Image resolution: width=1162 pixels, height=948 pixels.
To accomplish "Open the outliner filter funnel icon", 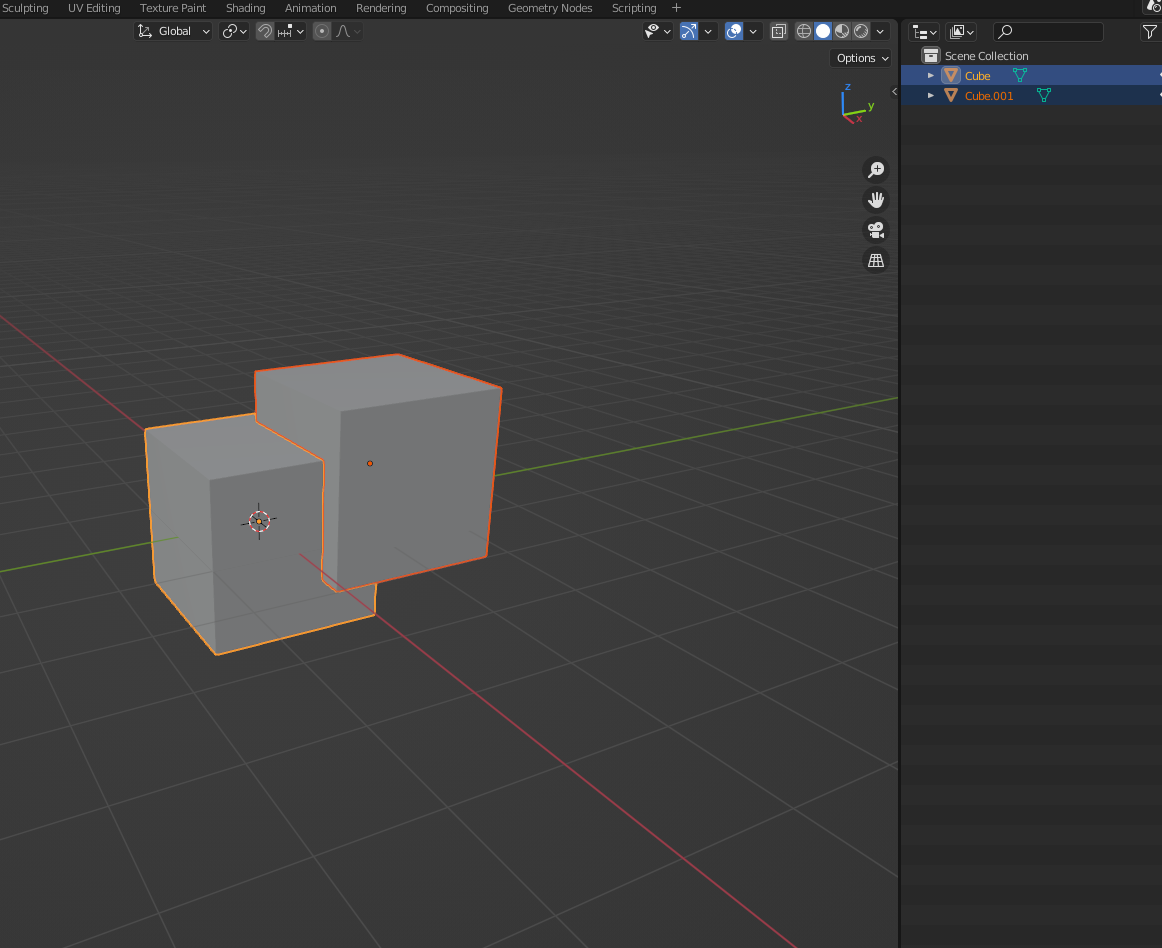I will 1149,32.
